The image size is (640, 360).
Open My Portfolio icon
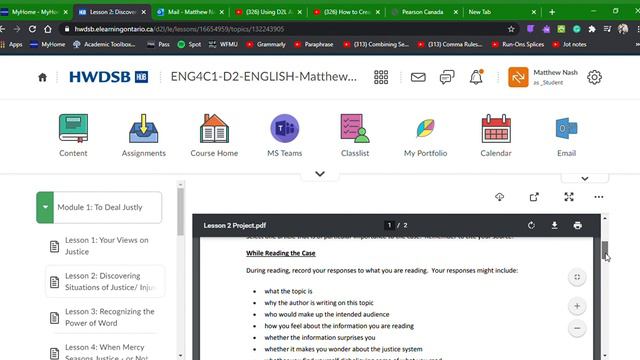(x=425, y=128)
